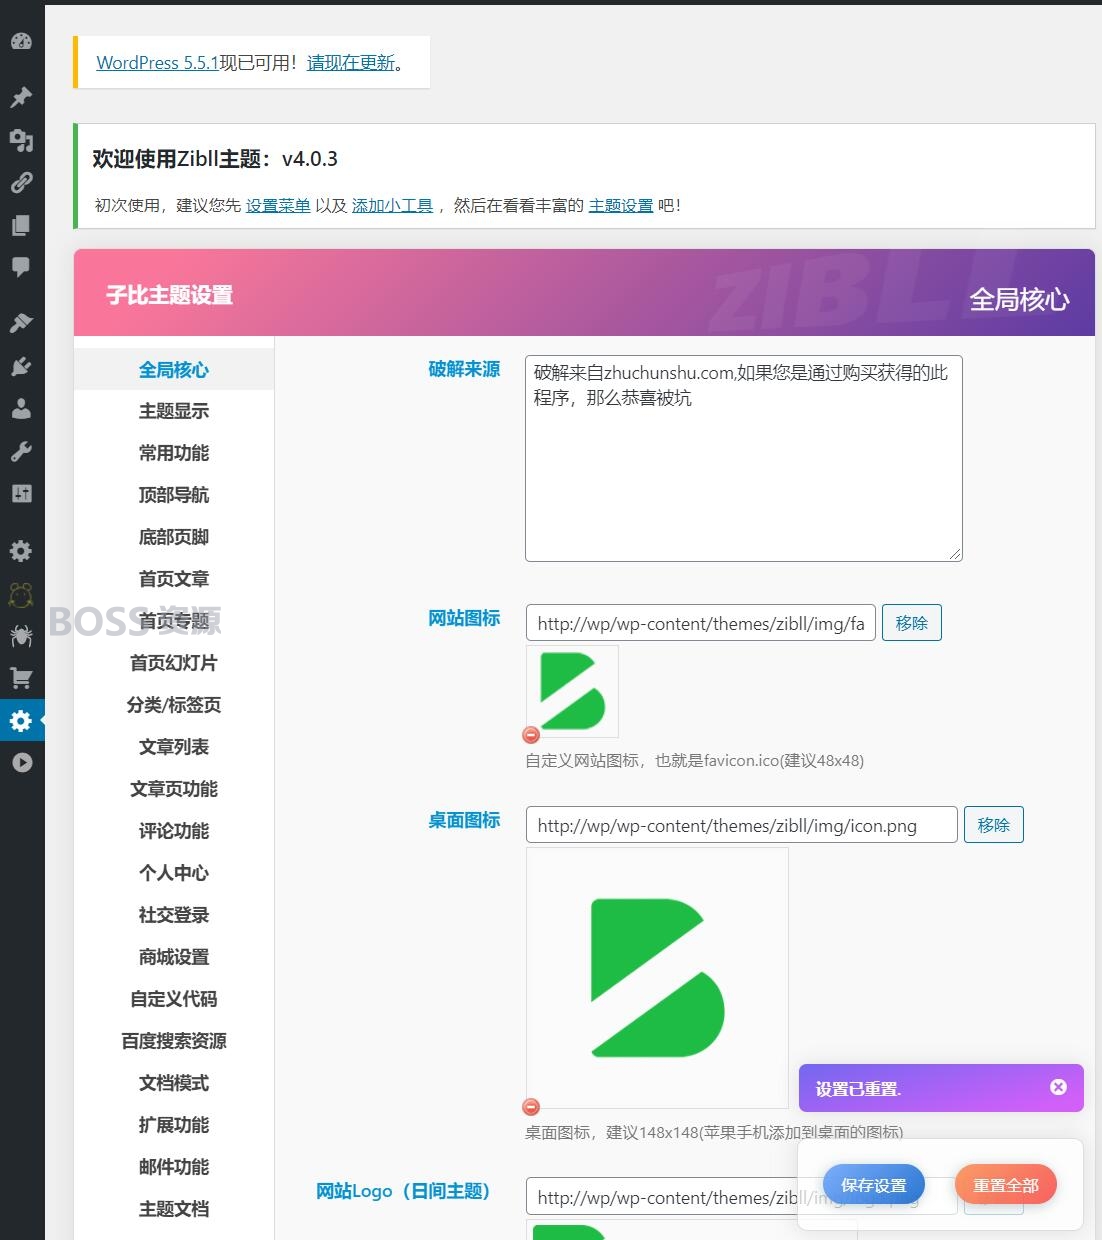This screenshot has width=1102, height=1240.
Task: Expand admin menu via circled arrow icon
Action: tap(21, 763)
